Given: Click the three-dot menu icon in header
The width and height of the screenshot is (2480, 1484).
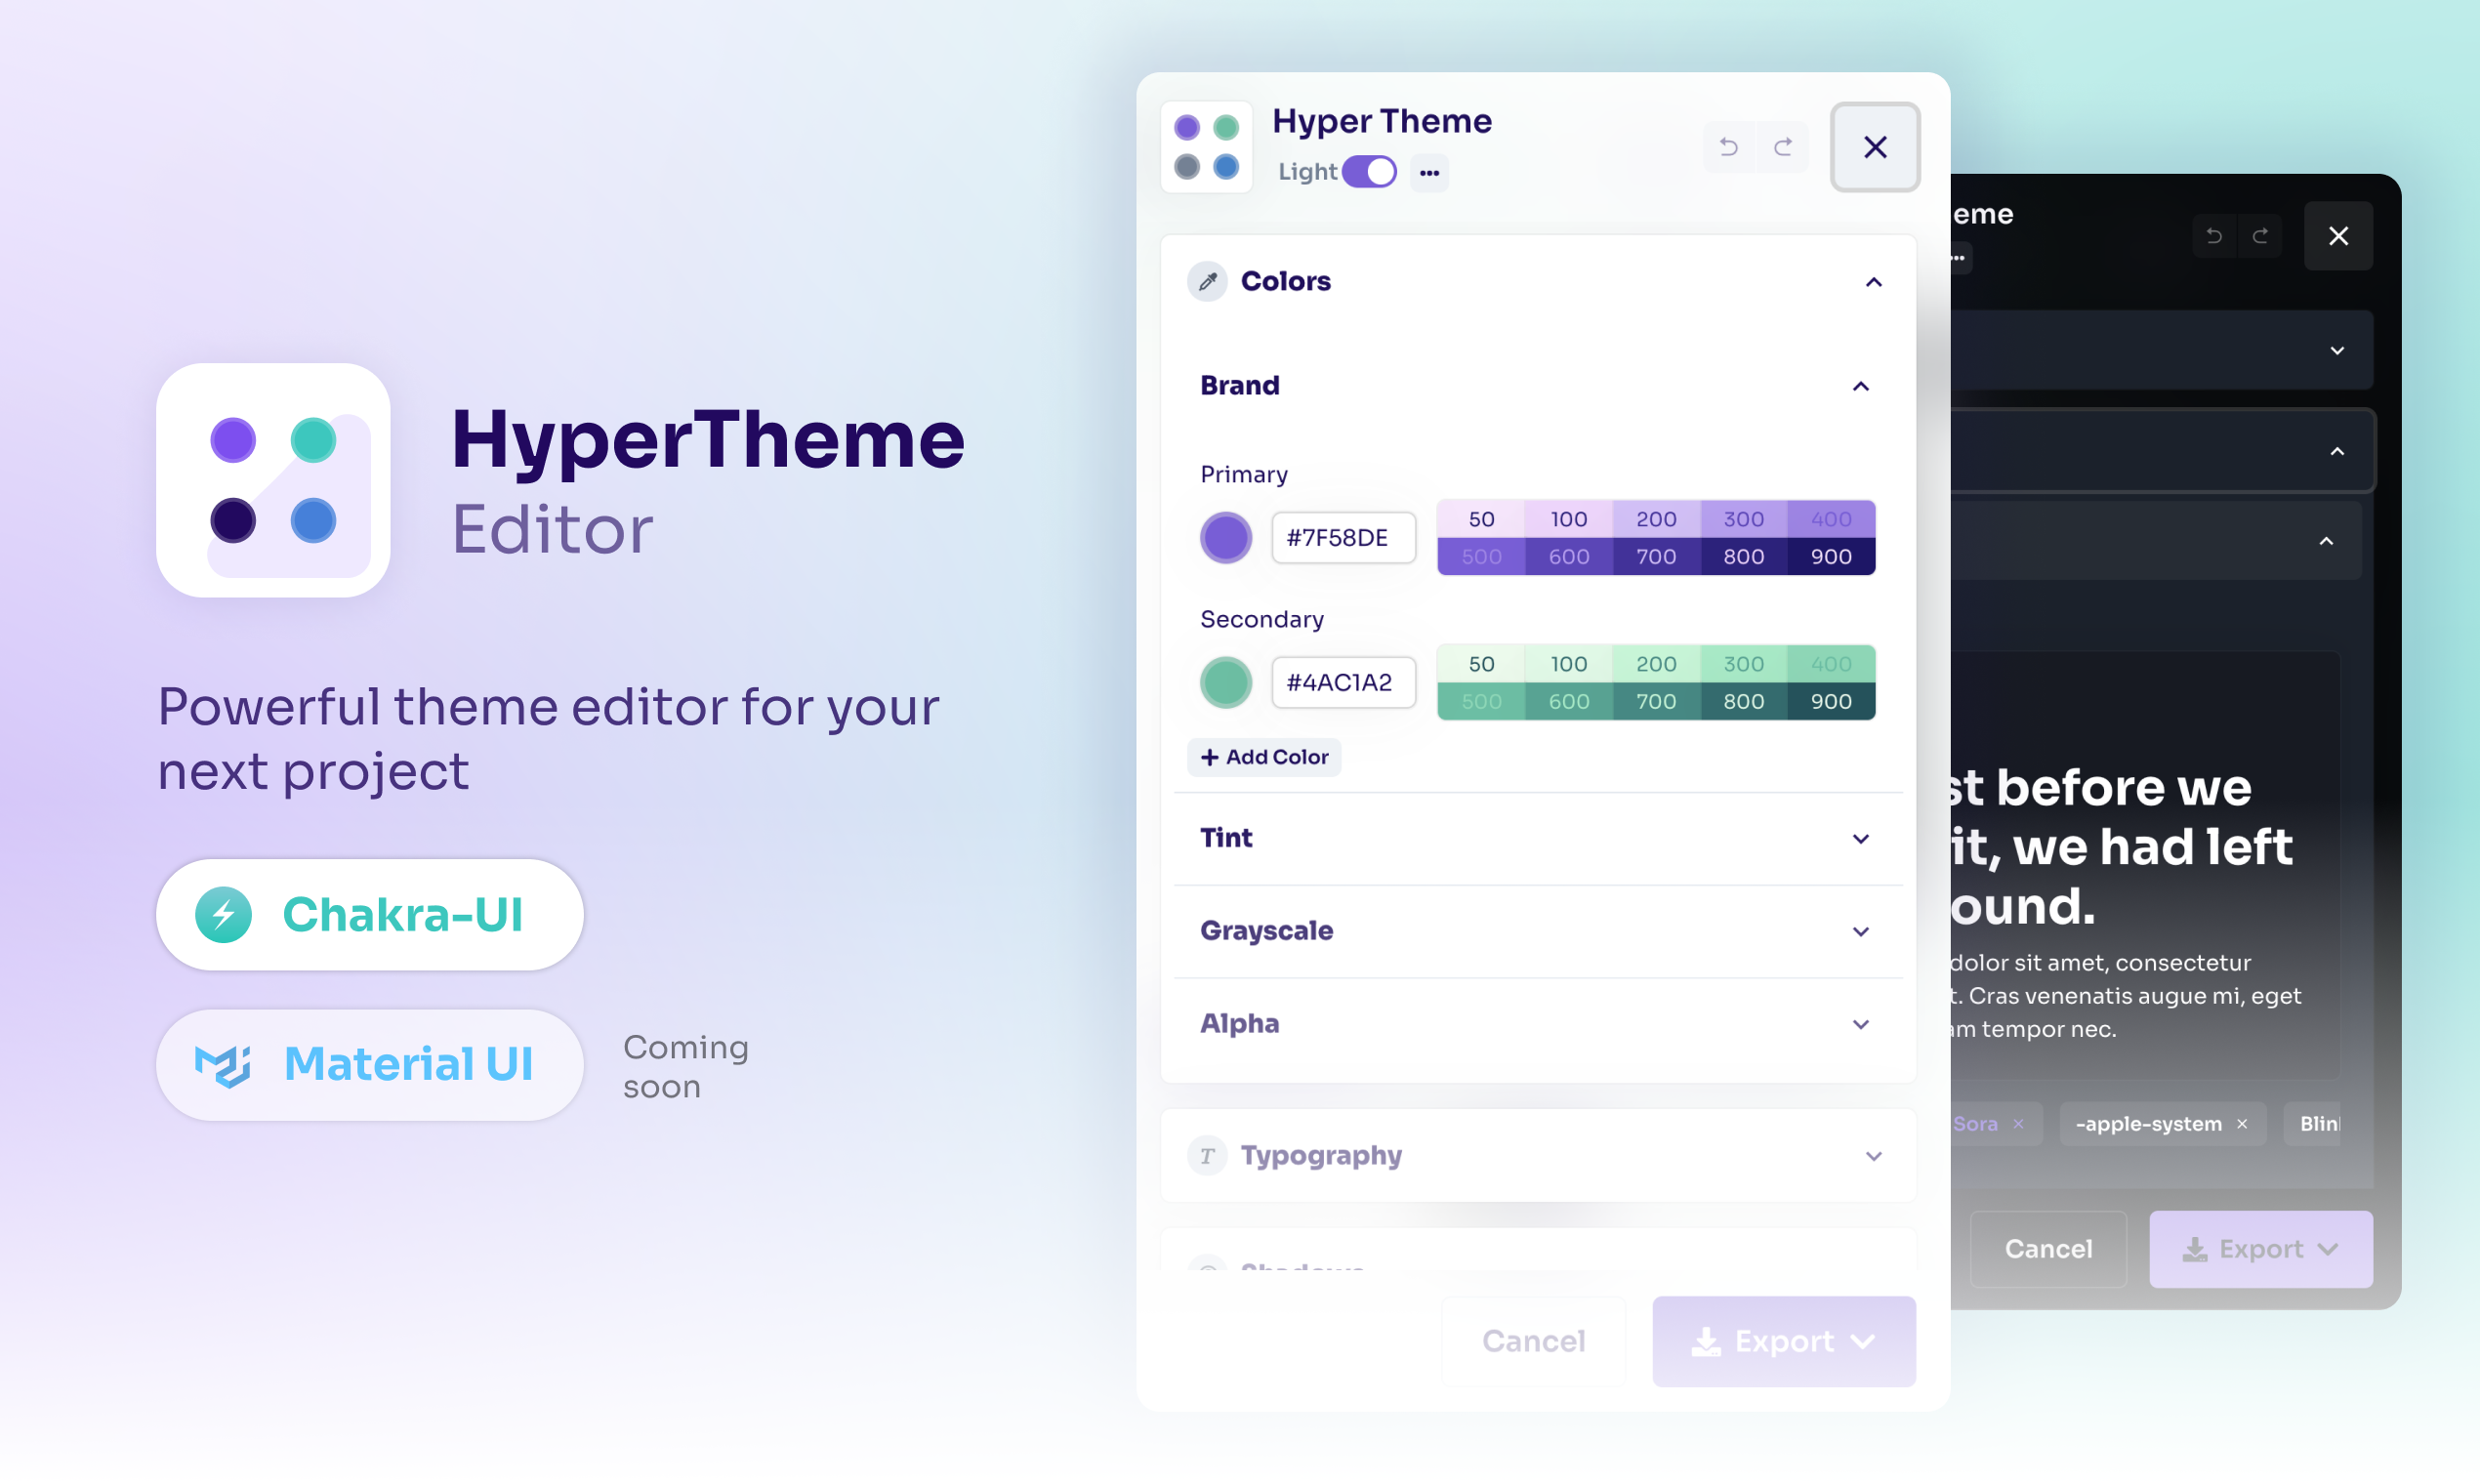Looking at the screenshot, I should click(x=1429, y=172).
